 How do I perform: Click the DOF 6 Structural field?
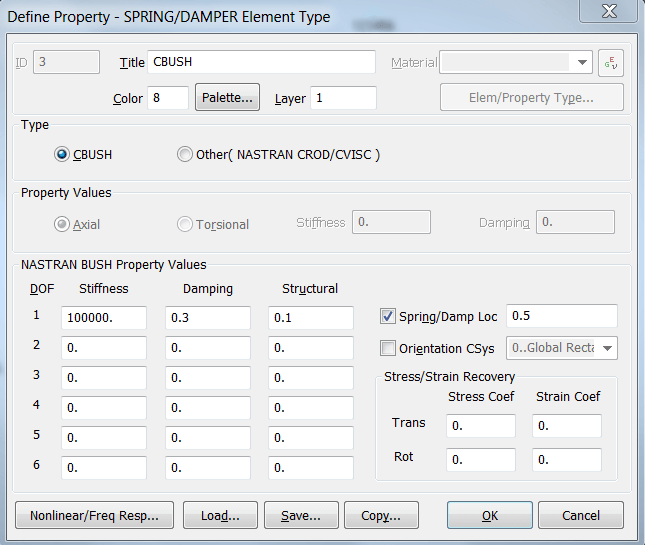point(311,468)
